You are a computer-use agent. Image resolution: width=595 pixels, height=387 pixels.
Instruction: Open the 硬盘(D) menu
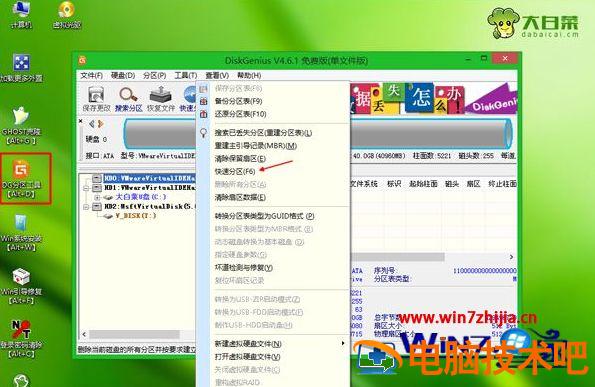[x=123, y=76]
